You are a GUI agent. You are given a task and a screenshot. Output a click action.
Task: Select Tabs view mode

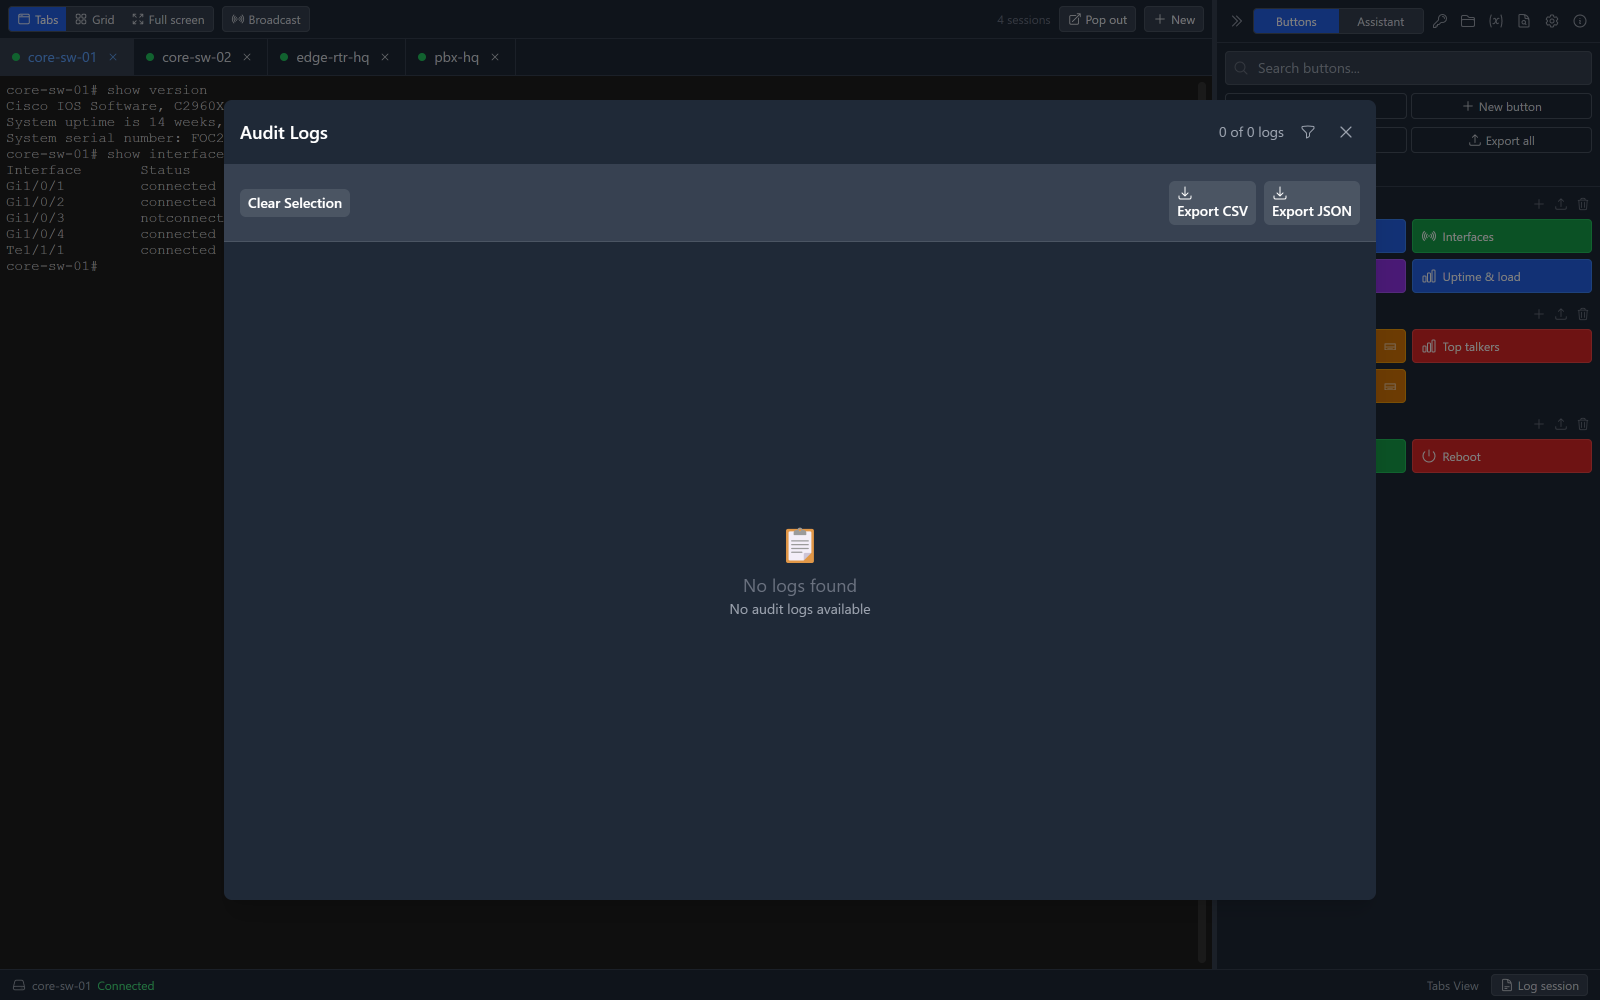point(38,19)
